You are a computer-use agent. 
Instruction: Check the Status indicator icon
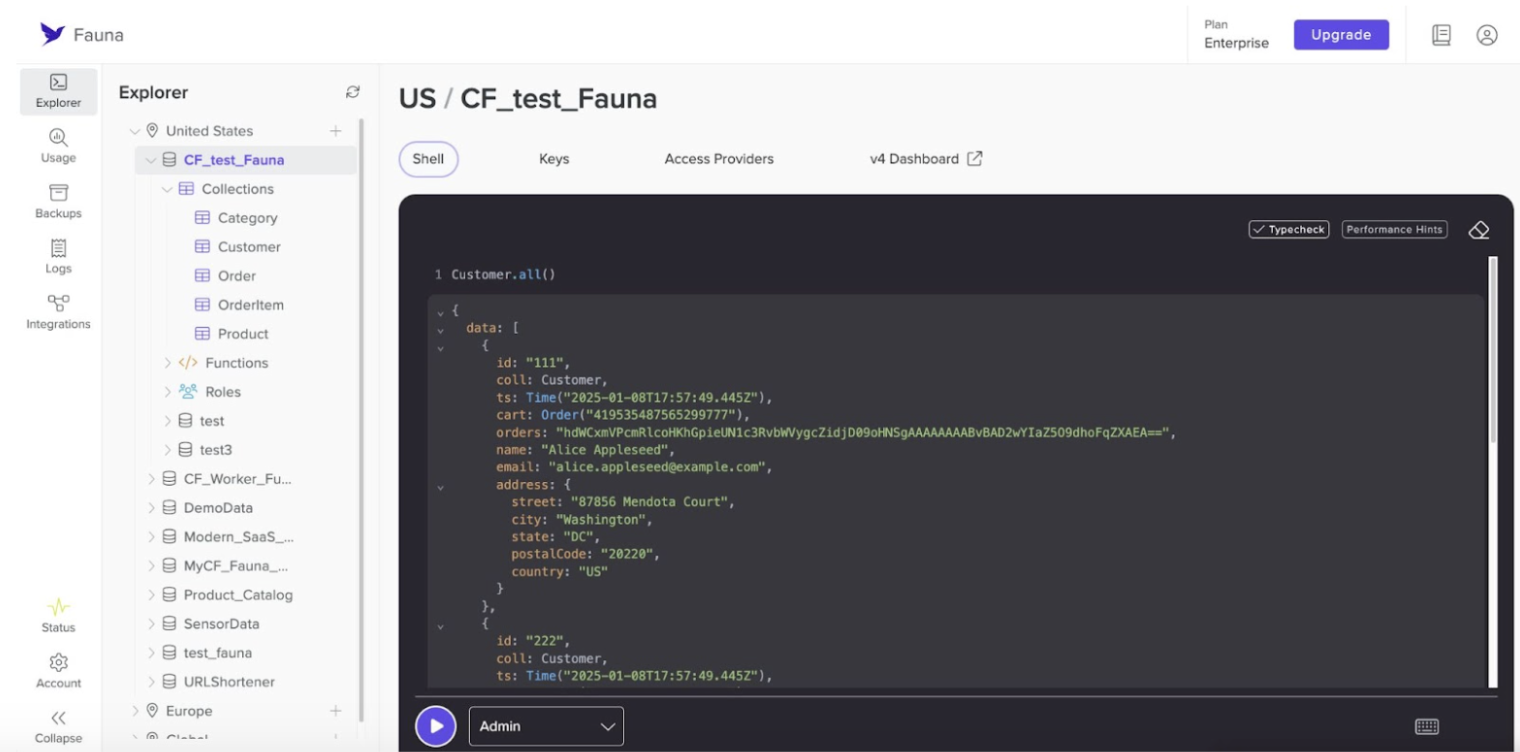pyautogui.click(x=59, y=607)
